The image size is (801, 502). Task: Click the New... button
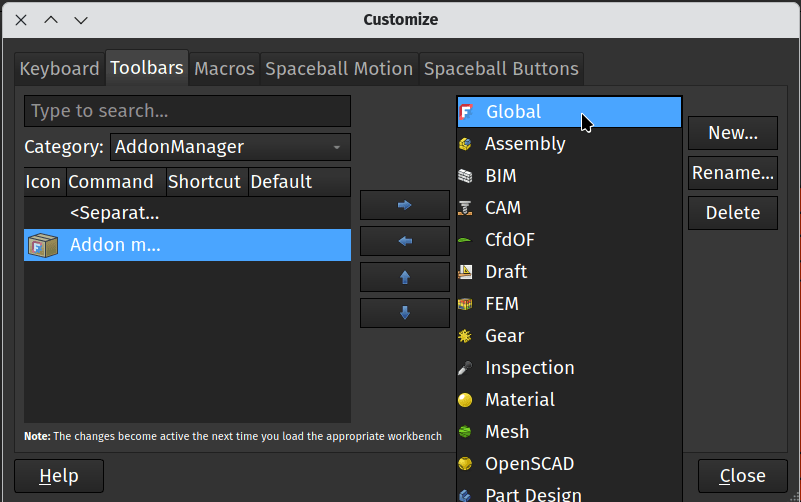732,133
